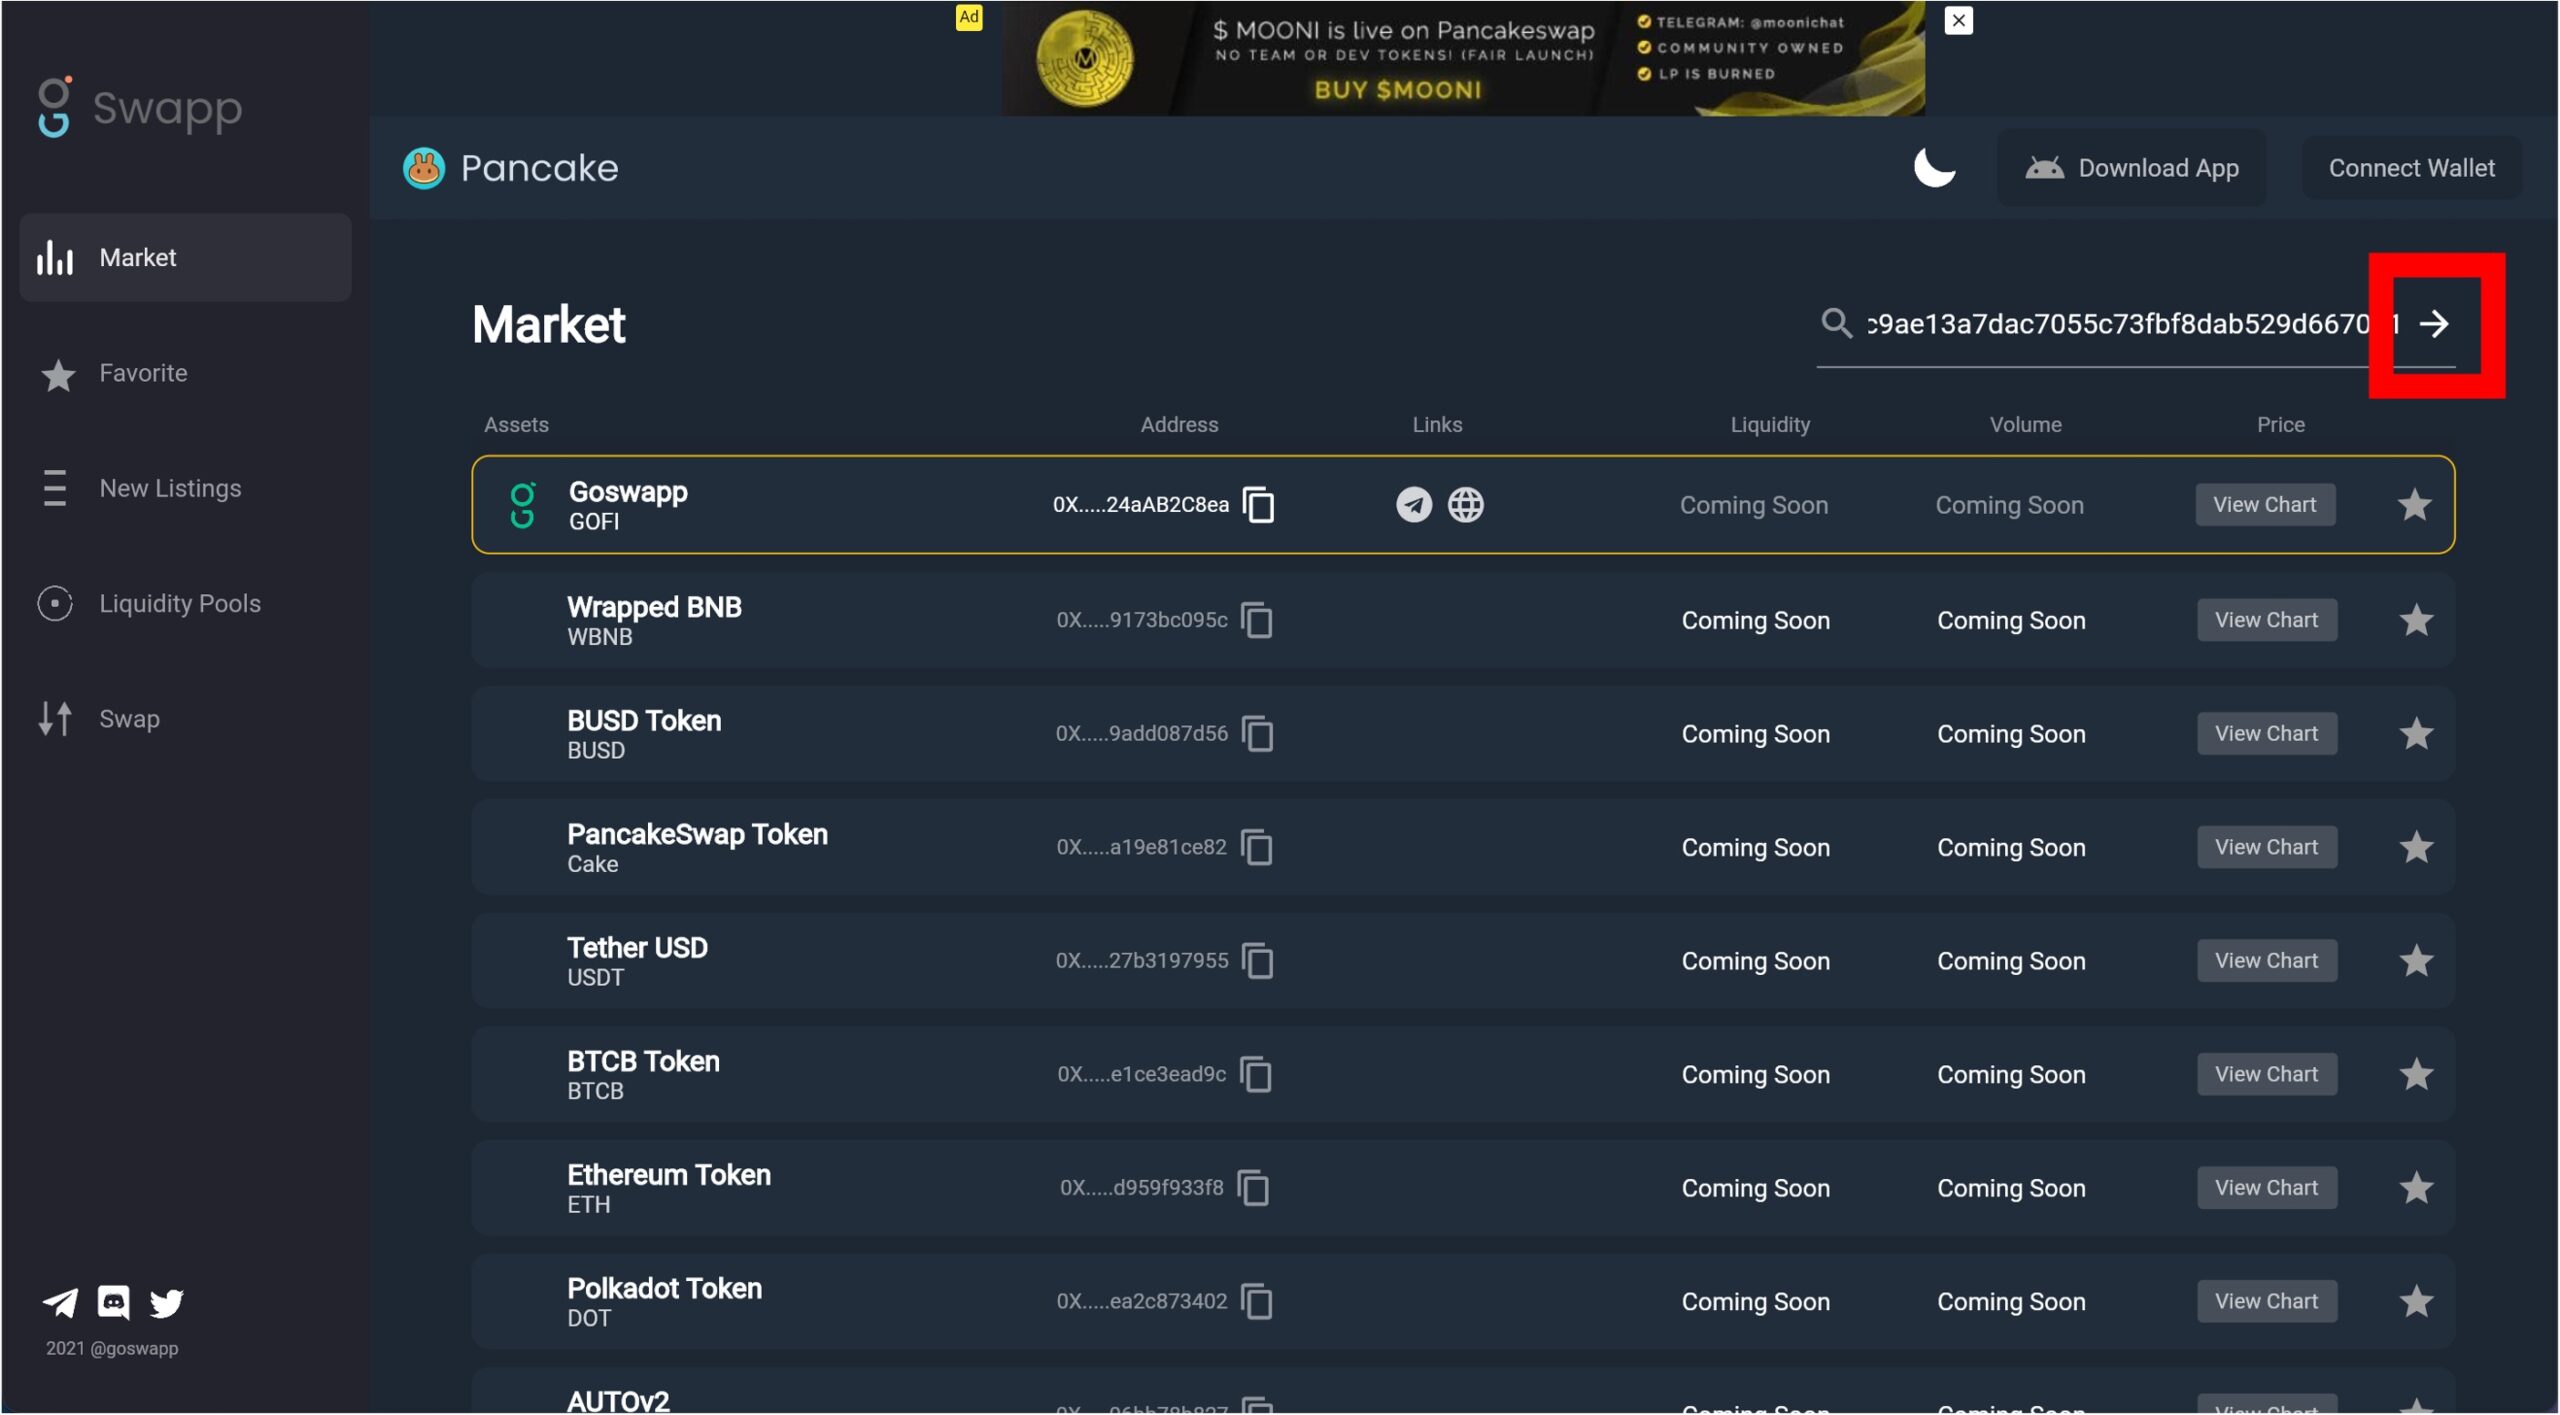Open Pancake exchange selector
Viewport: 2560px width, 1415px height.
(511, 168)
